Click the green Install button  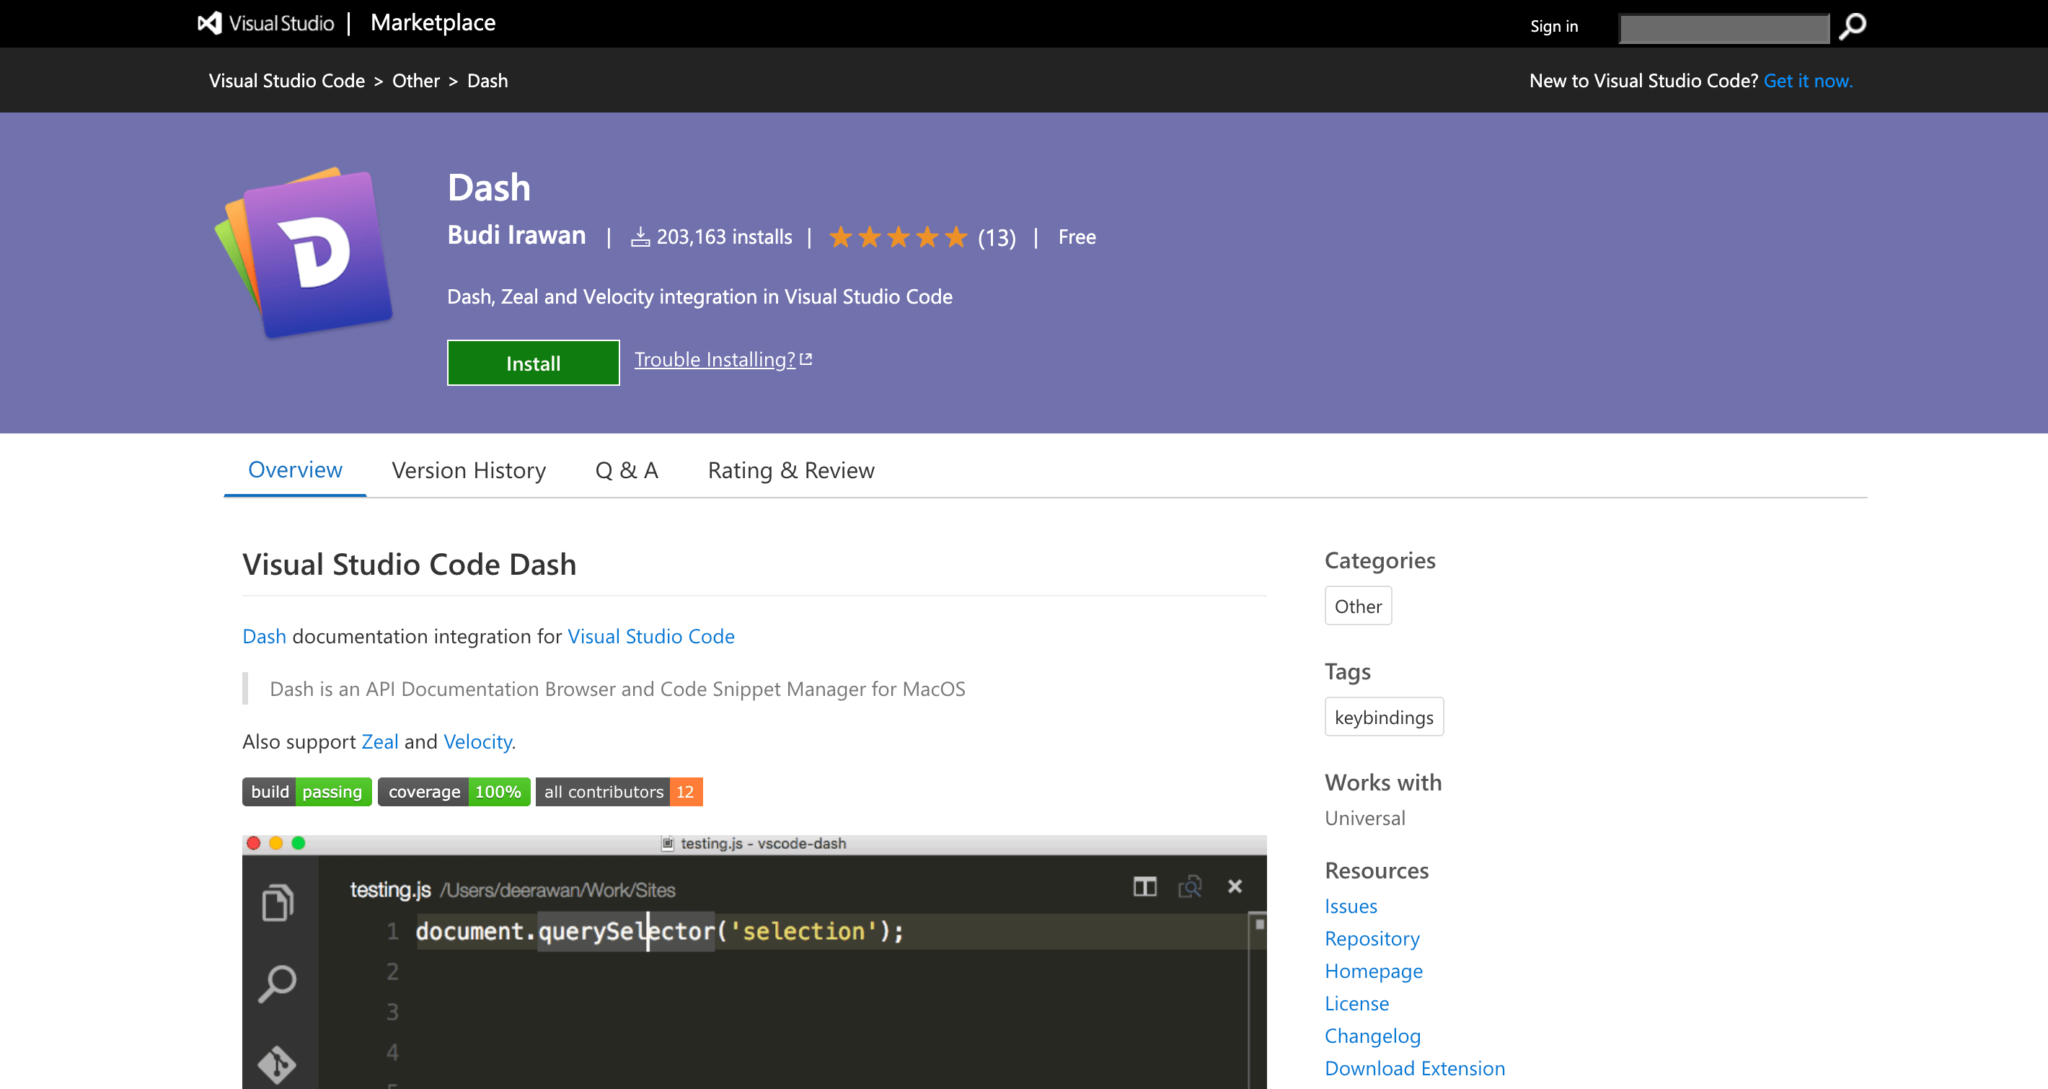[532, 362]
